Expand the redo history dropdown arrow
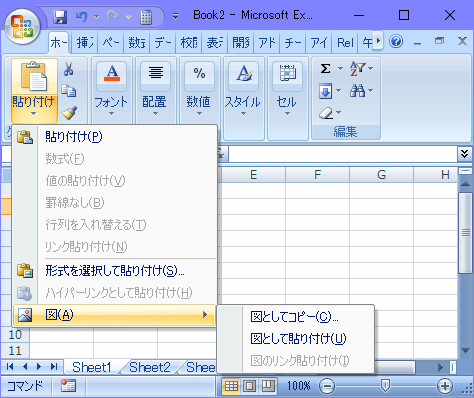Screen dimensions: 474x398 click(x=128, y=17)
